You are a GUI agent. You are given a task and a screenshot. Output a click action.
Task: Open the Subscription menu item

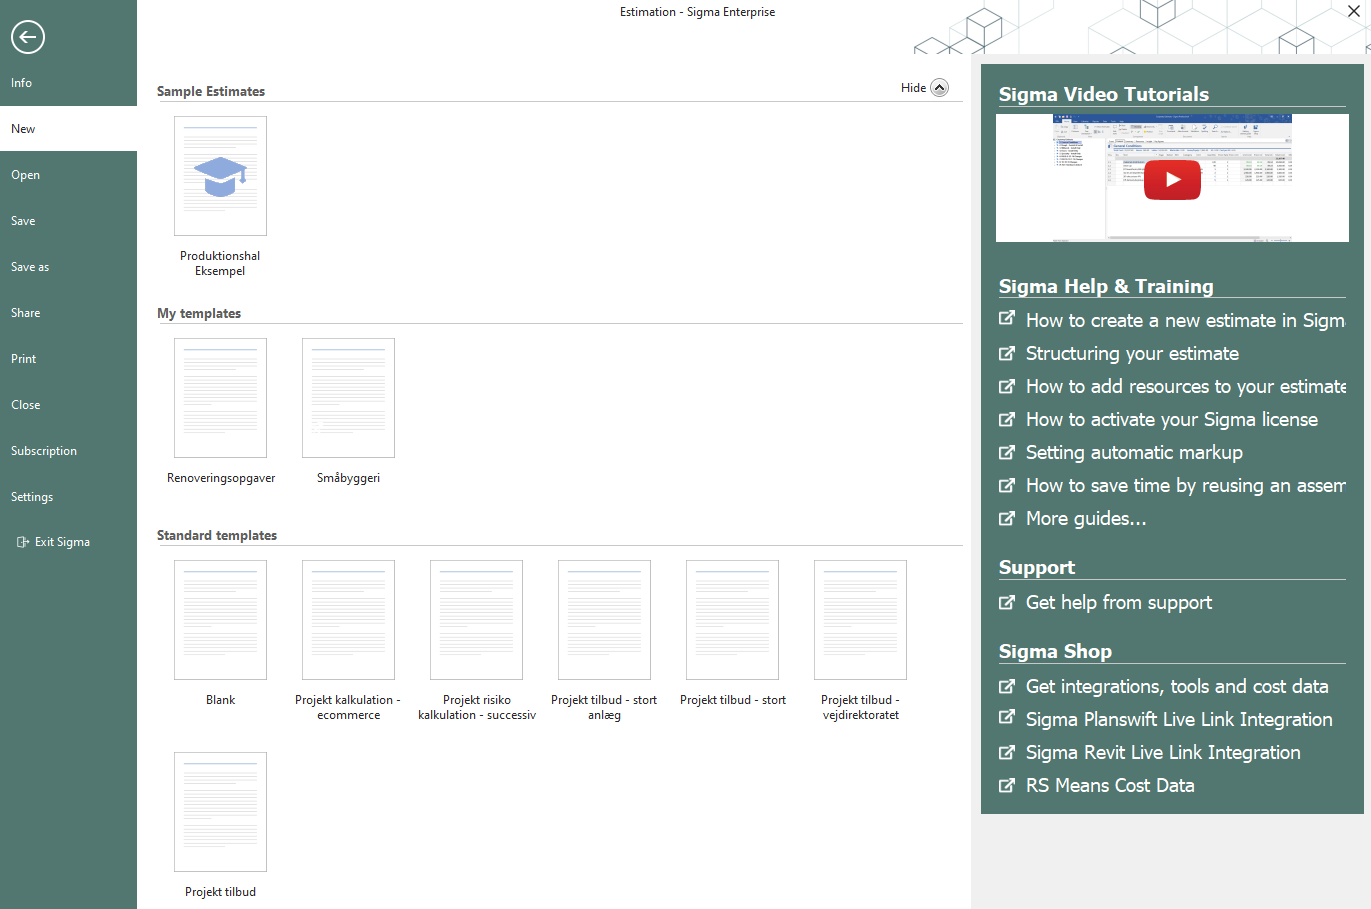coord(68,451)
